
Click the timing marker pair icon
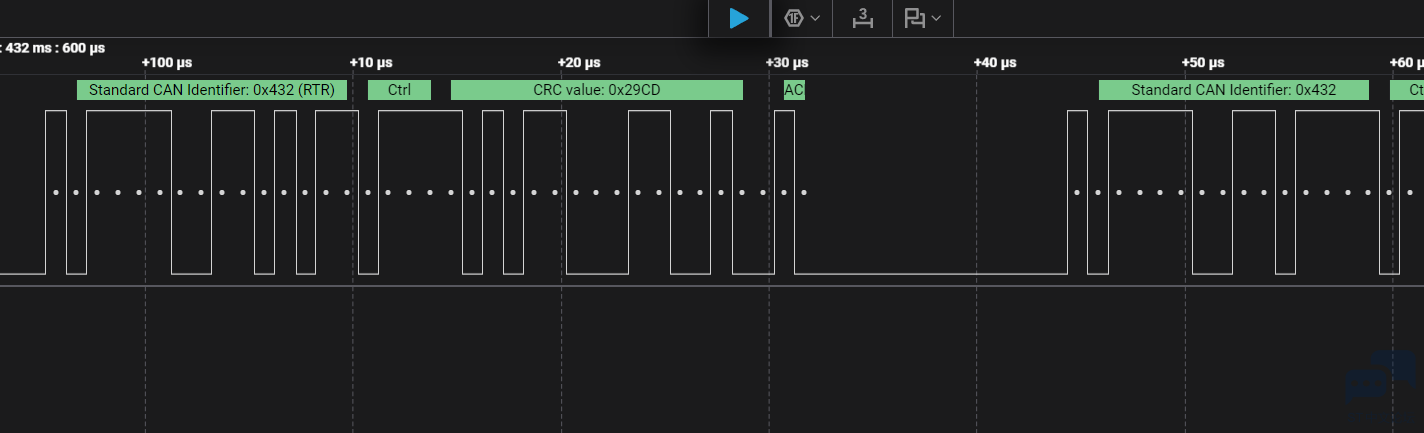[x=913, y=18]
